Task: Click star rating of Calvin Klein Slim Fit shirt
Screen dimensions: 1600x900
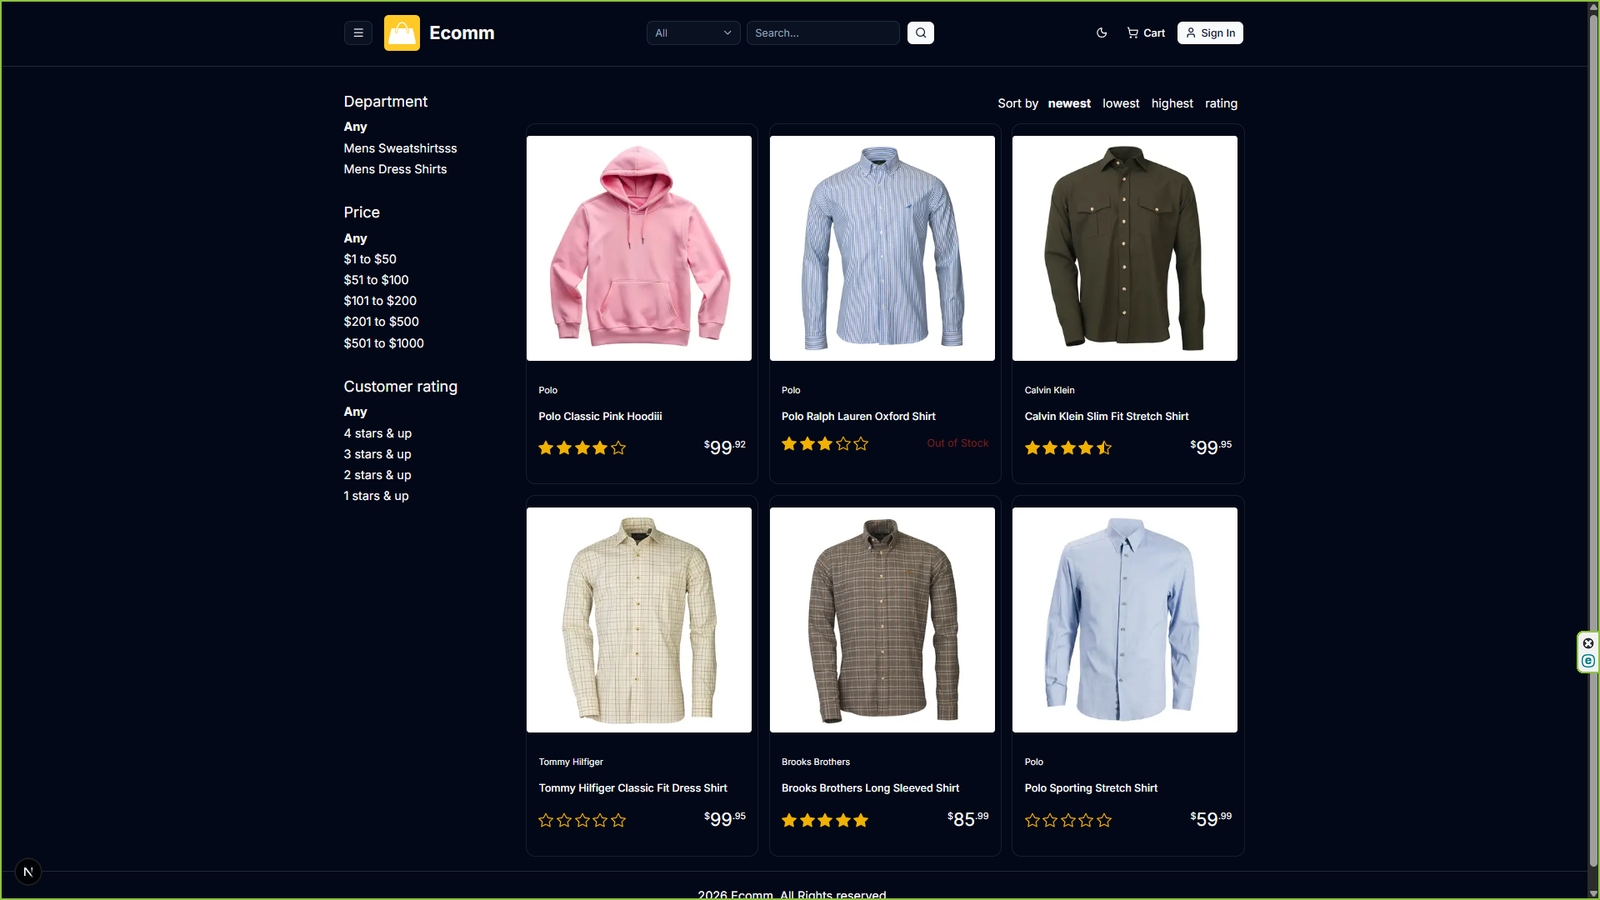Action: pos(1068,448)
